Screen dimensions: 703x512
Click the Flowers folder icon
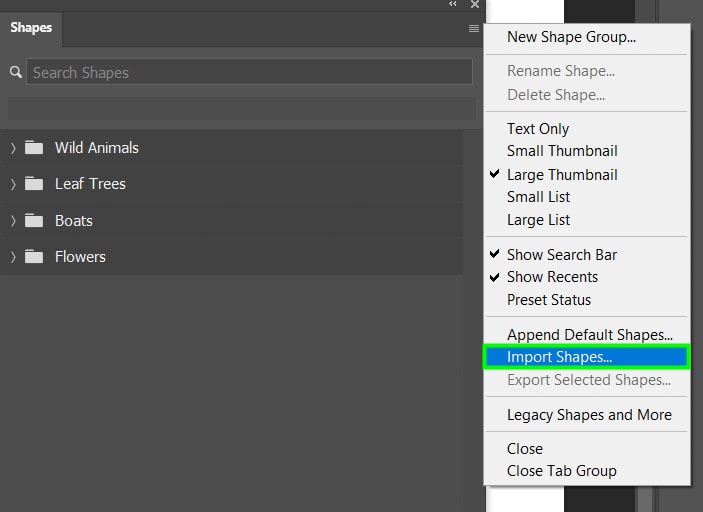(34, 256)
